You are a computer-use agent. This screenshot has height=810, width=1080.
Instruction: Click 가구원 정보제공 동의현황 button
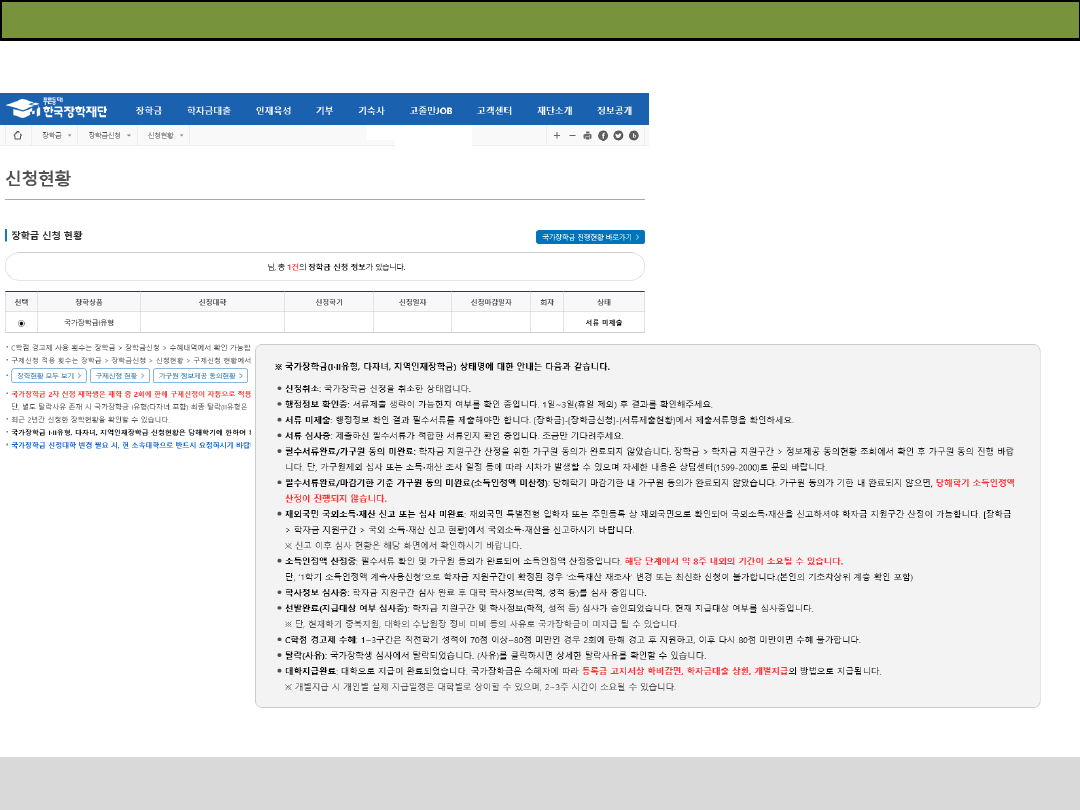(200, 376)
